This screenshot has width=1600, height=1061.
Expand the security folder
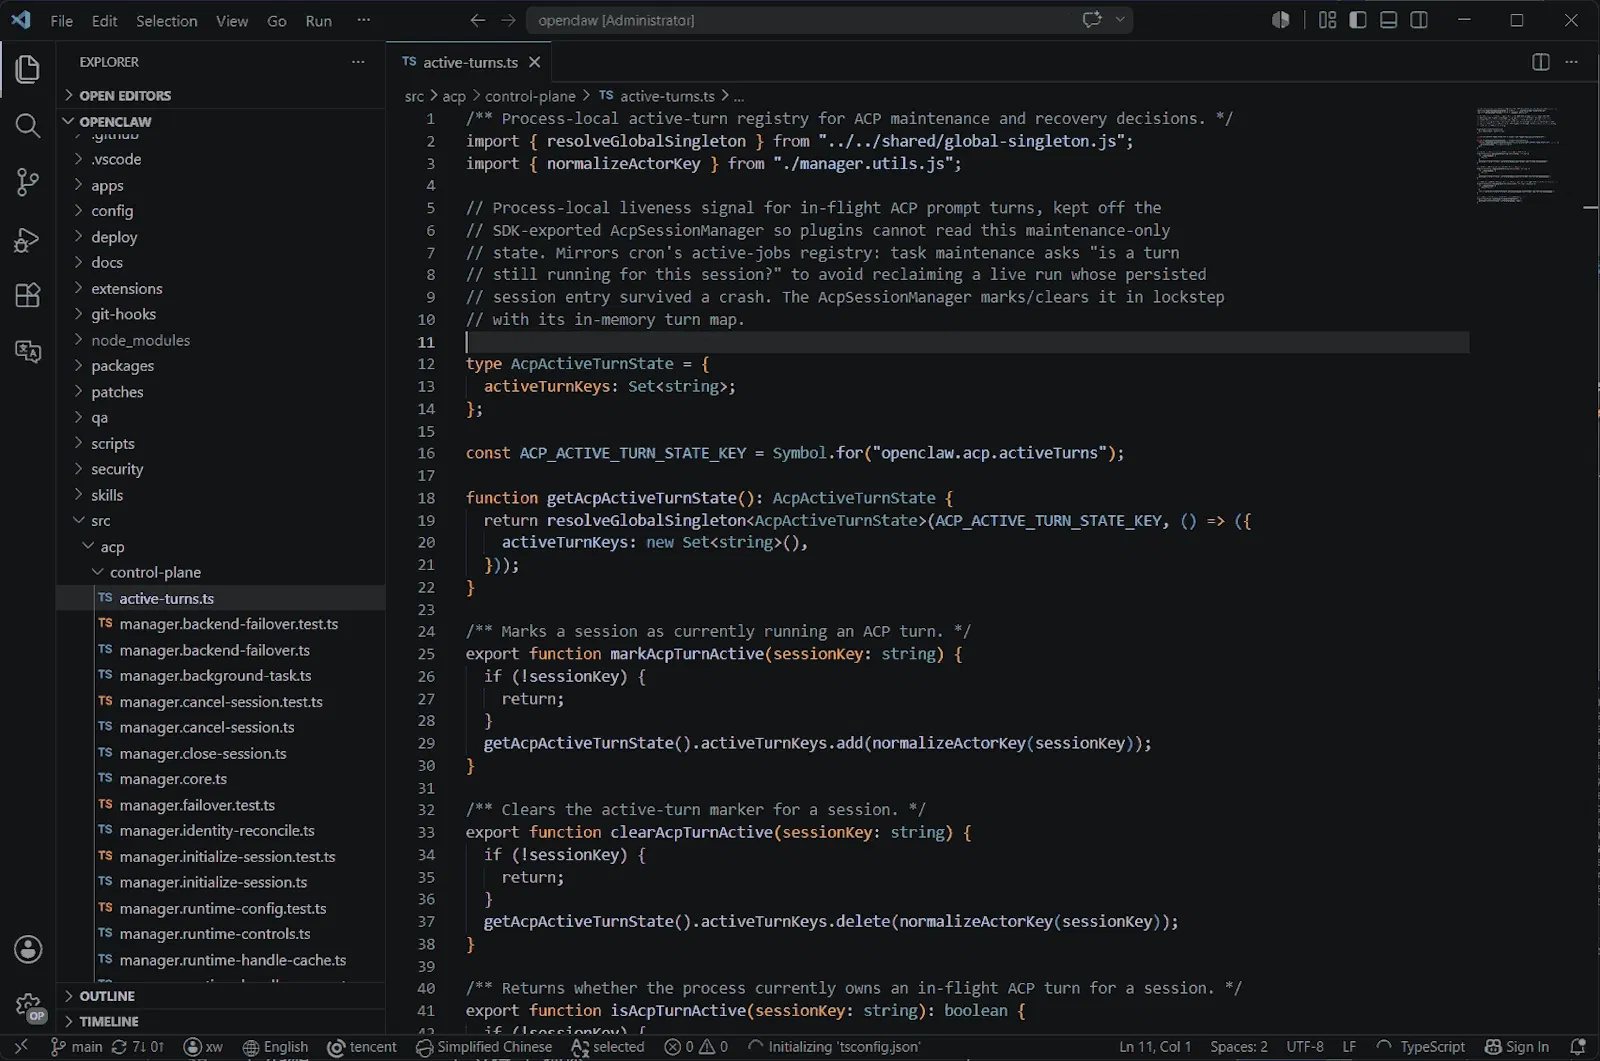221,469
